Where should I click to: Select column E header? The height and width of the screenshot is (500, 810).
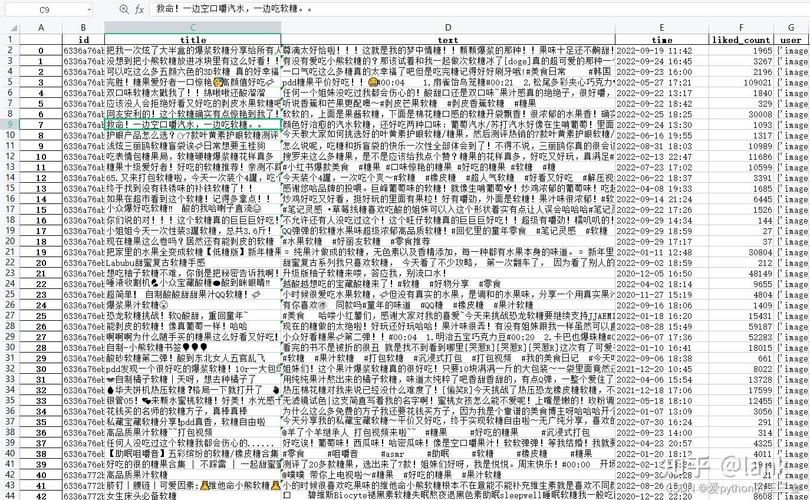coord(662,28)
